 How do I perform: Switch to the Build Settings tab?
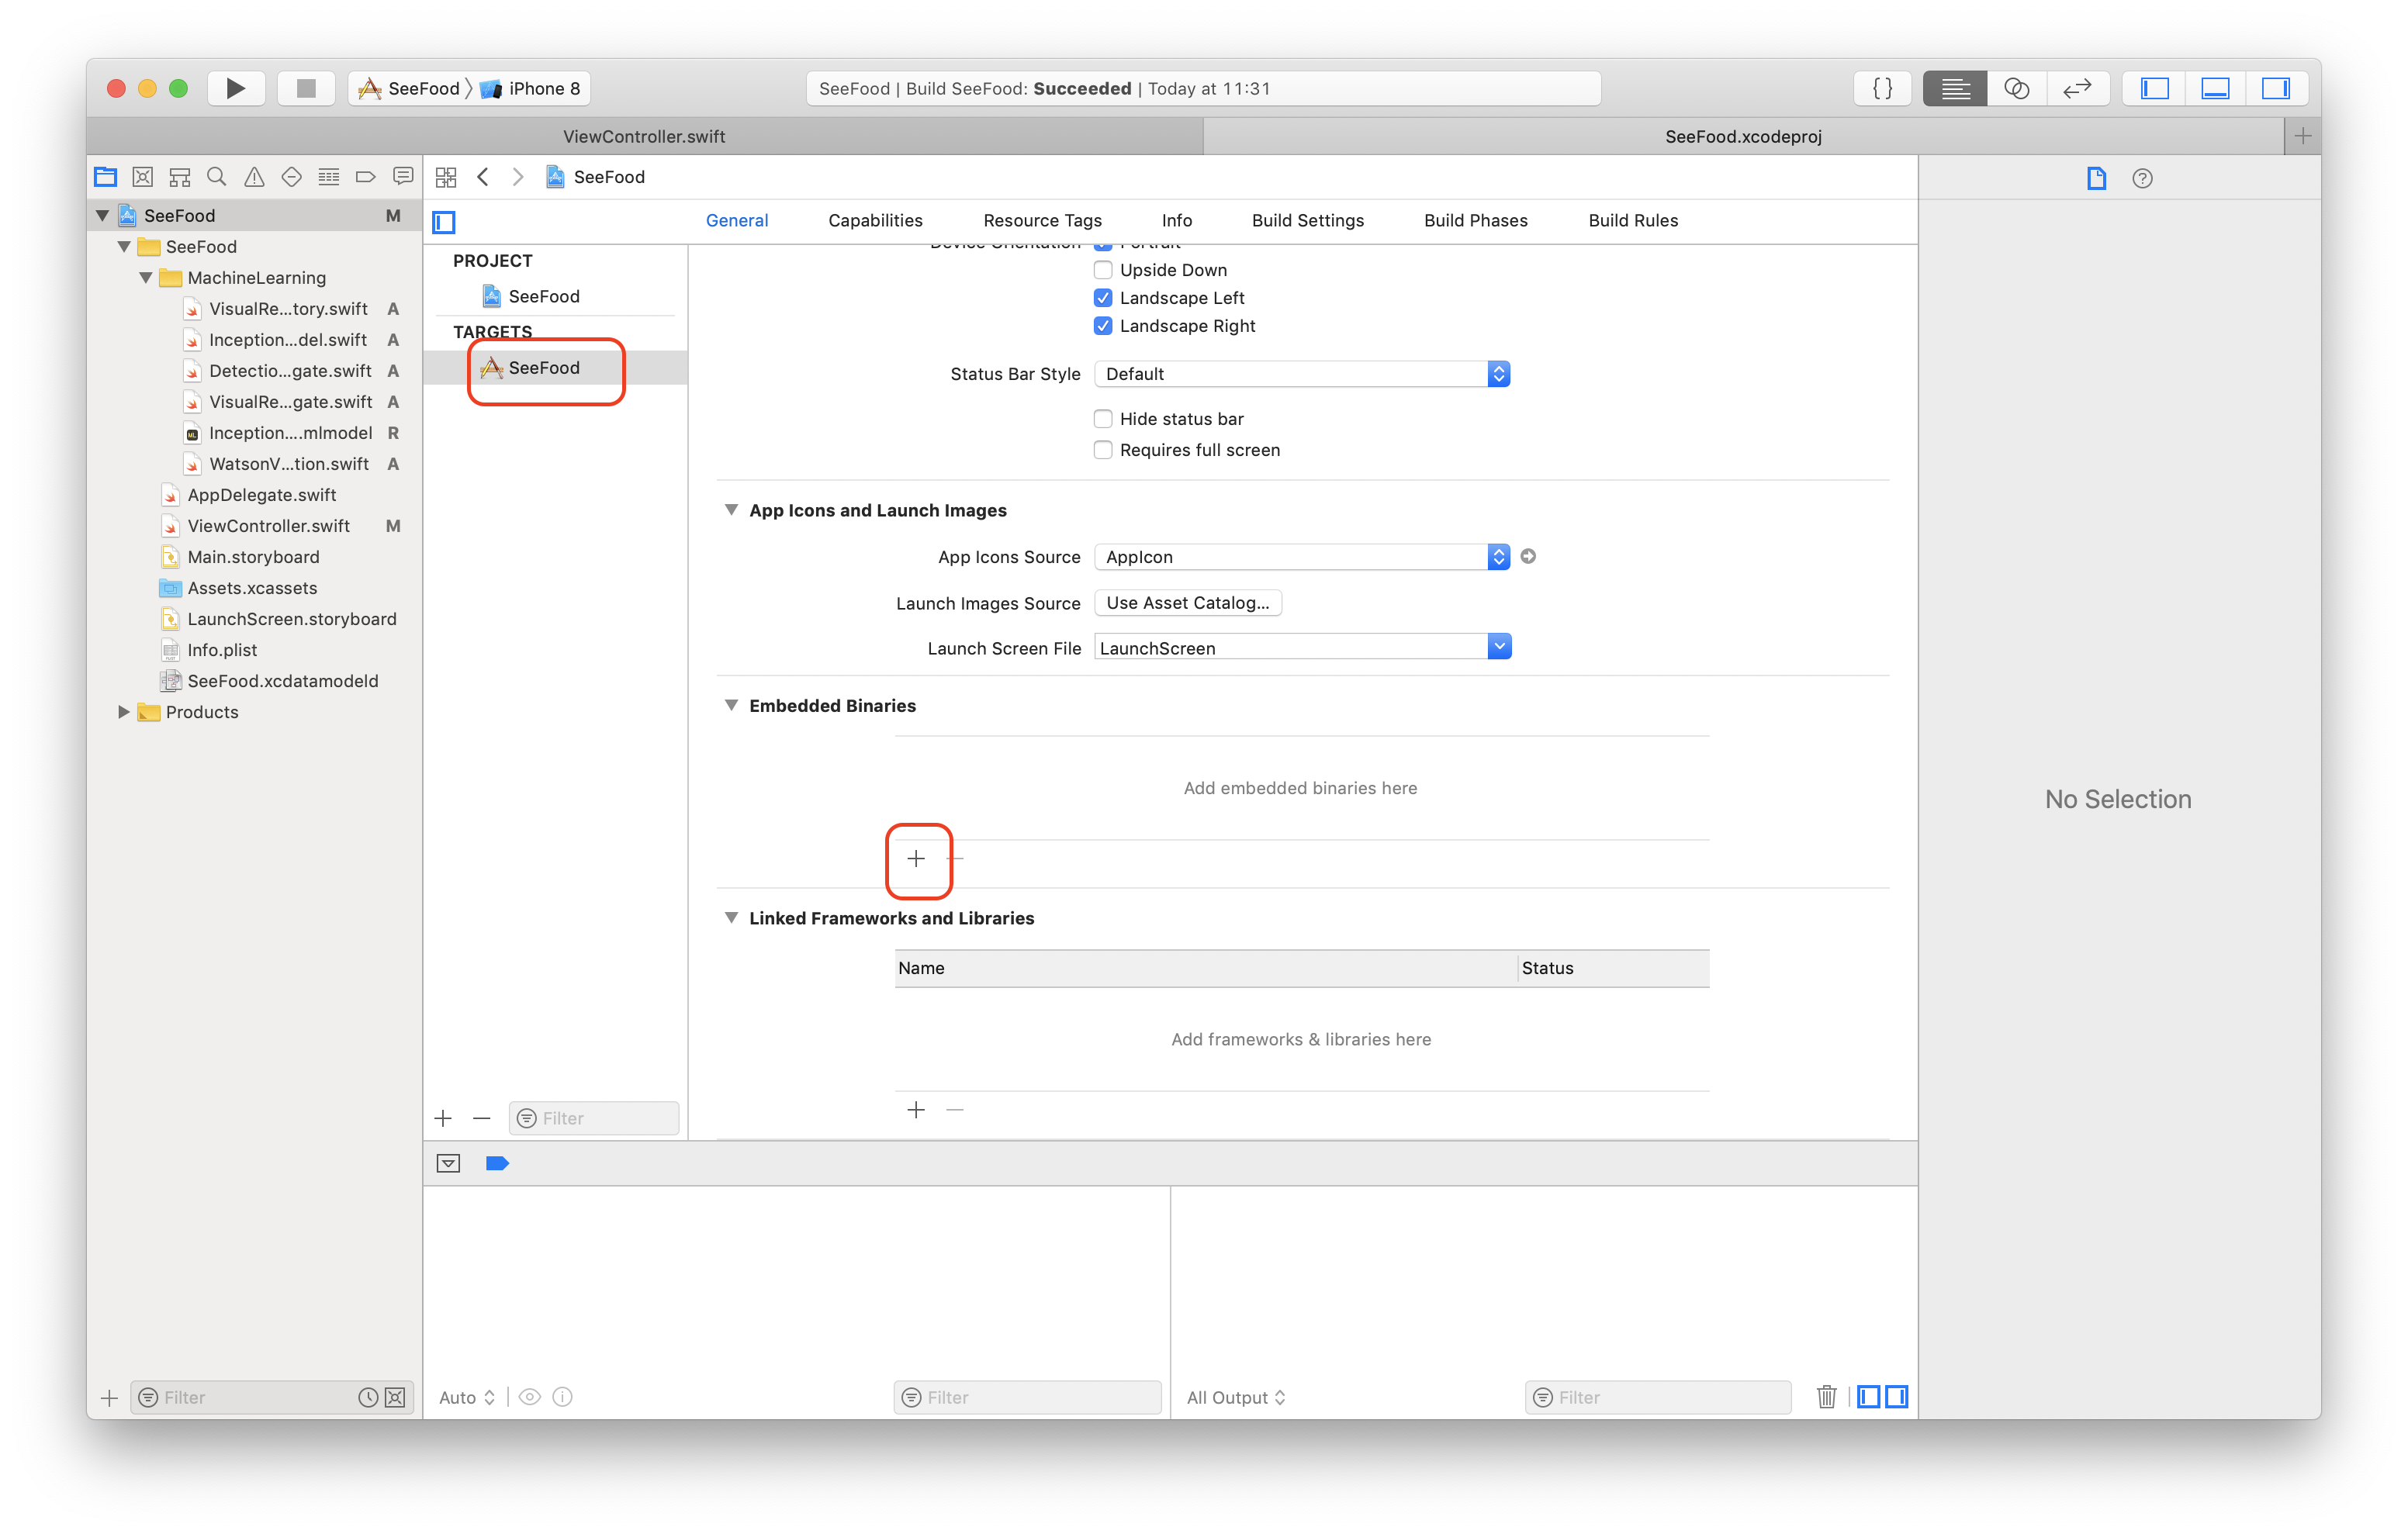(x=1307, y=220)
